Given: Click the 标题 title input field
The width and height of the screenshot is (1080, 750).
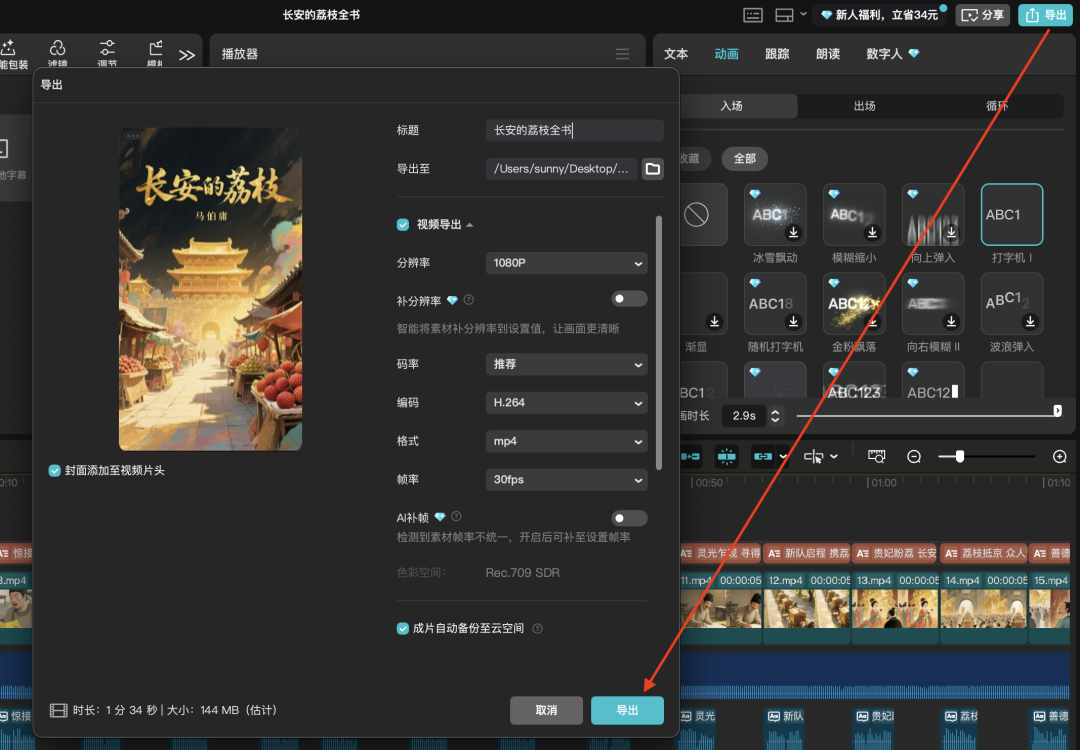Looking at the screenshot, I should coord(573,130).
